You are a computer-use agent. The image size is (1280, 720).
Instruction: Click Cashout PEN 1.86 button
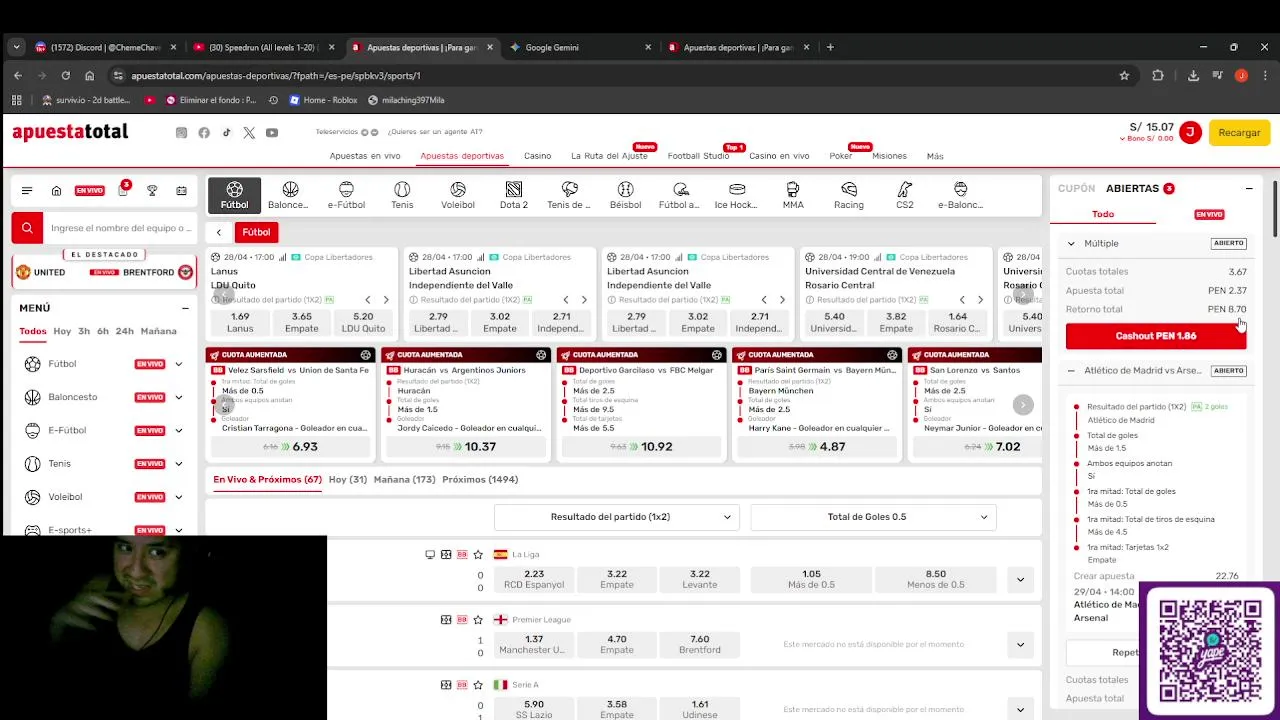click(1156, 336)
